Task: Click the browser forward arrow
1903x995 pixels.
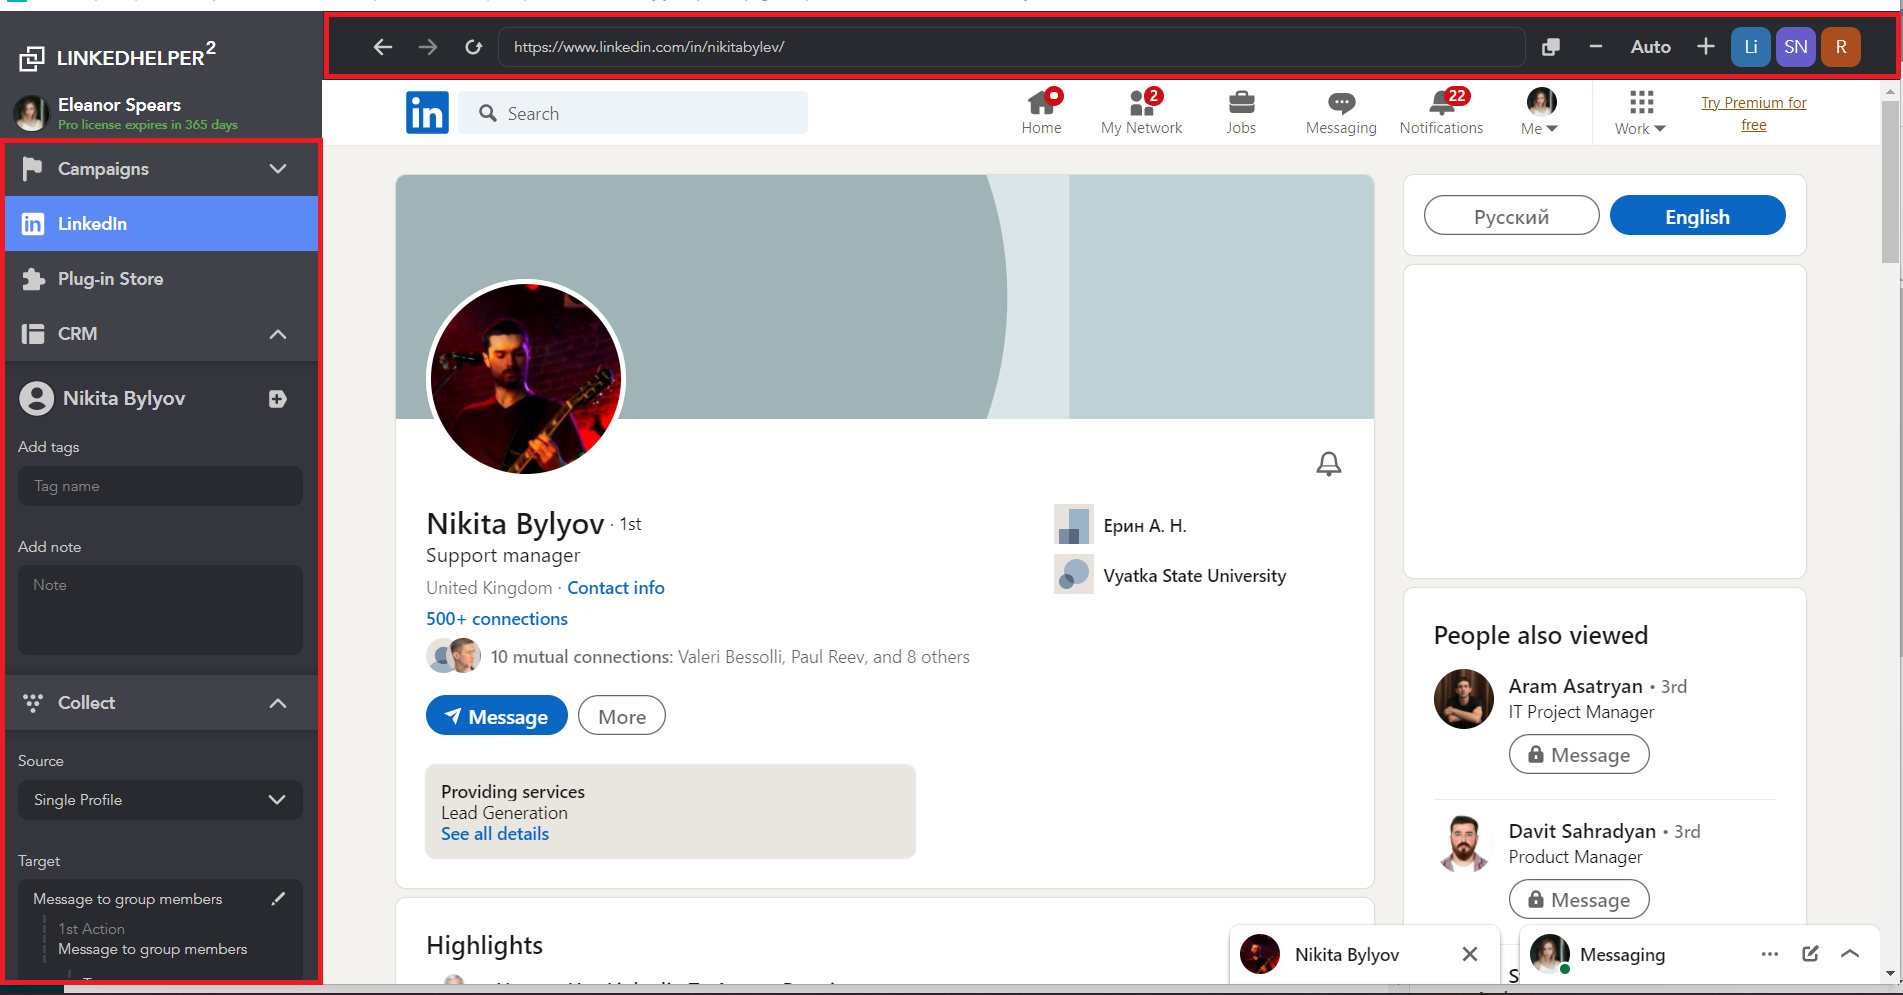Action: click(x=428, y=47)
